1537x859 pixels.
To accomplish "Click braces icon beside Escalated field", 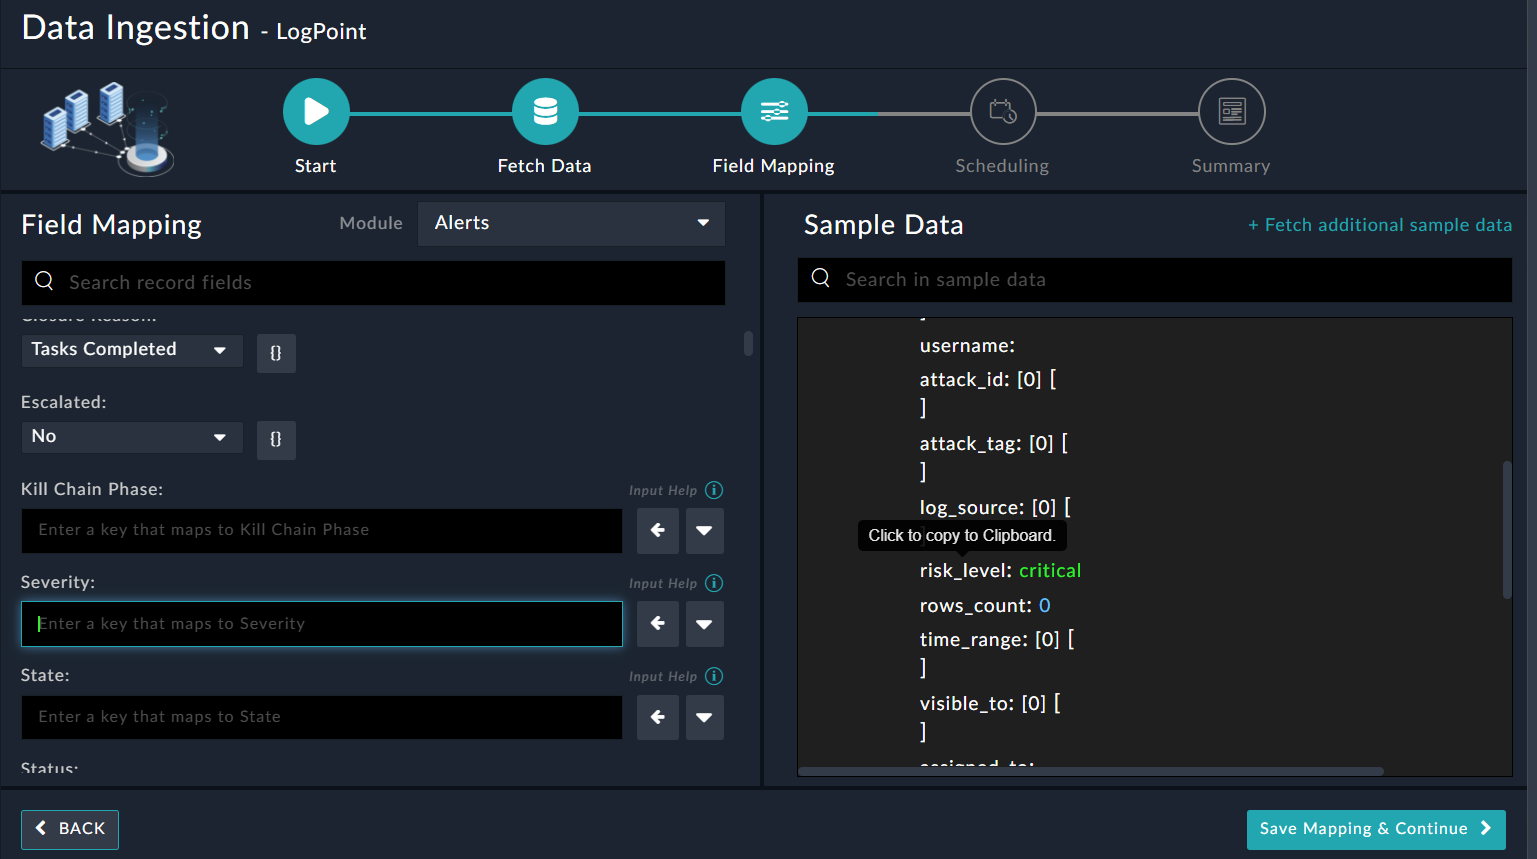I will coord(276,439).
